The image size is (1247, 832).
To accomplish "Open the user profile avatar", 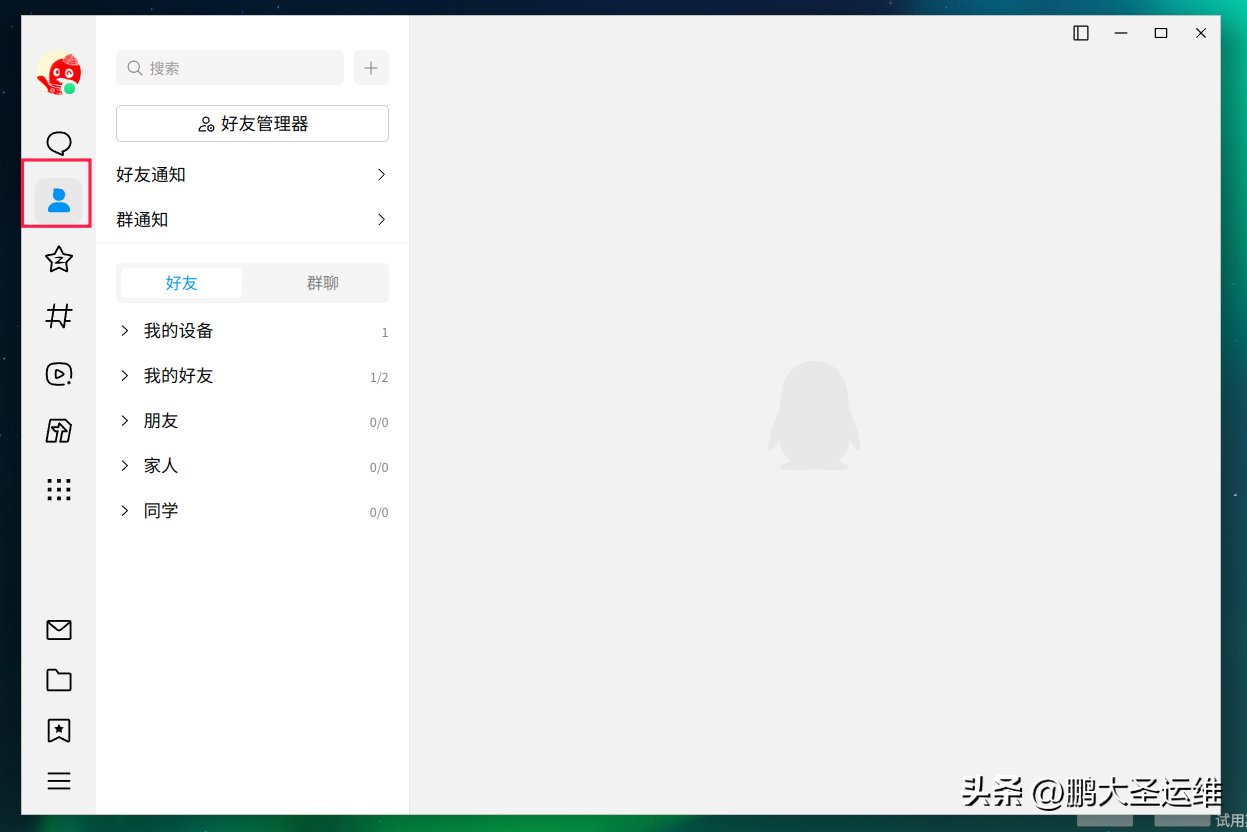I will pos(59,73).
